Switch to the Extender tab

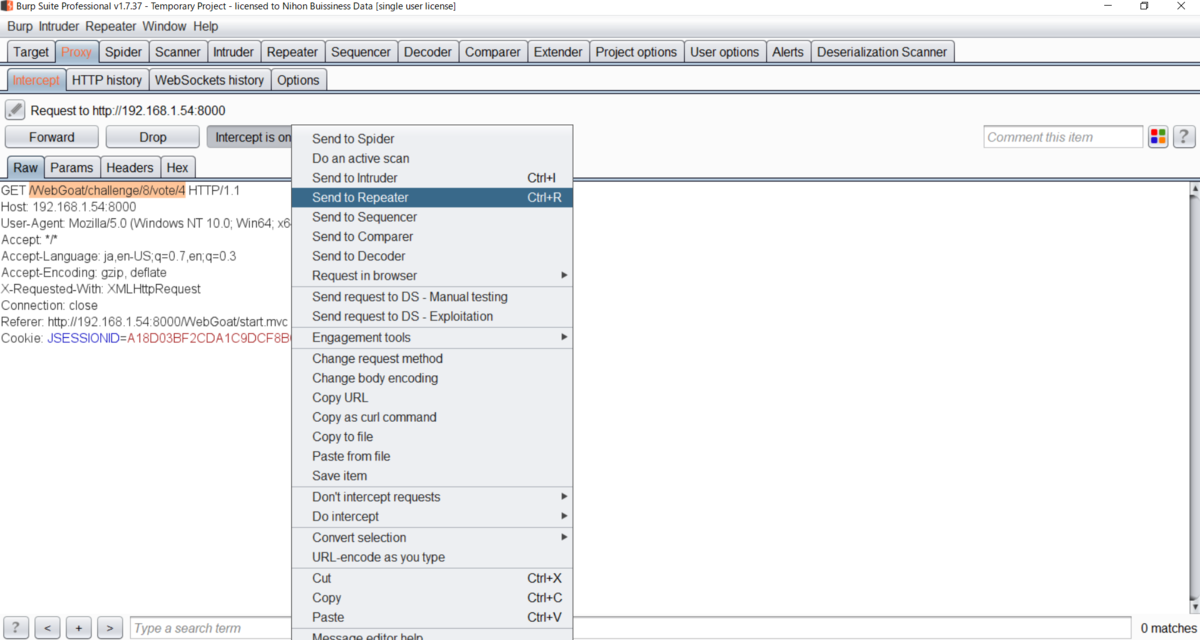(x=558, y=52)
